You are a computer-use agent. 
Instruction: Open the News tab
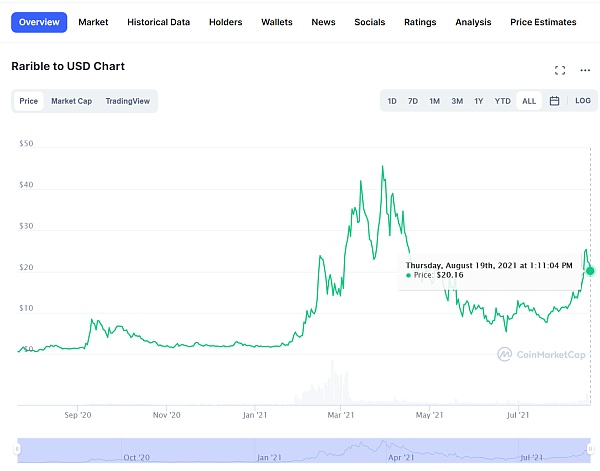pos(323,22)
